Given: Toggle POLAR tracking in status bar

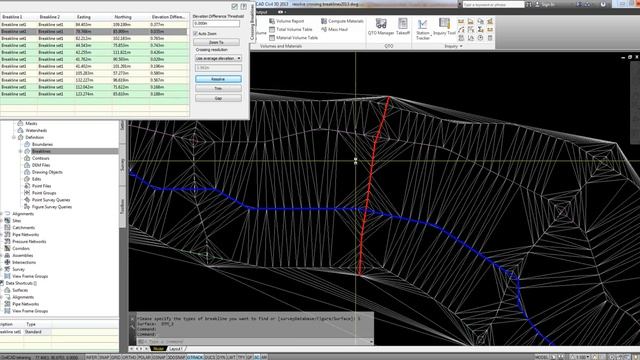Looking at the screenshot, I should [144, 357].
